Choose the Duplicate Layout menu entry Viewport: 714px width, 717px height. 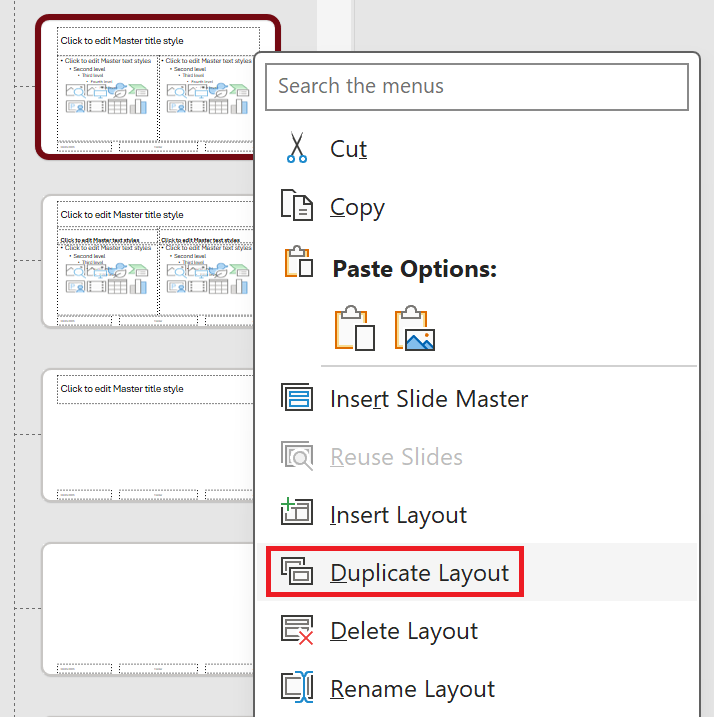tap(419, 573)
